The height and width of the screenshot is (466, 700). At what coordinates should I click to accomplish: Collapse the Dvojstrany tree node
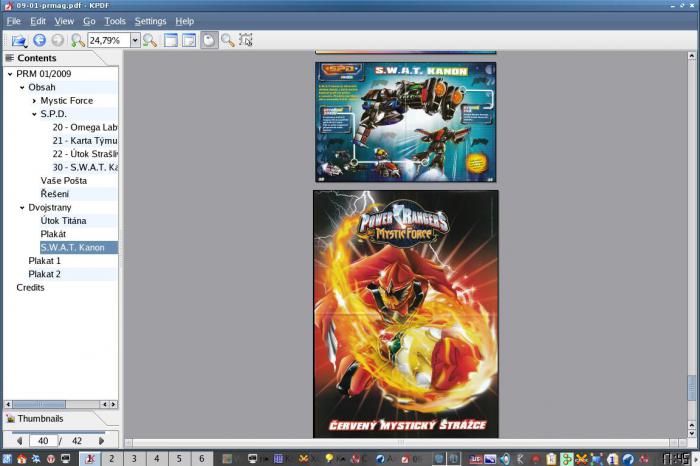tap(22, 208)
